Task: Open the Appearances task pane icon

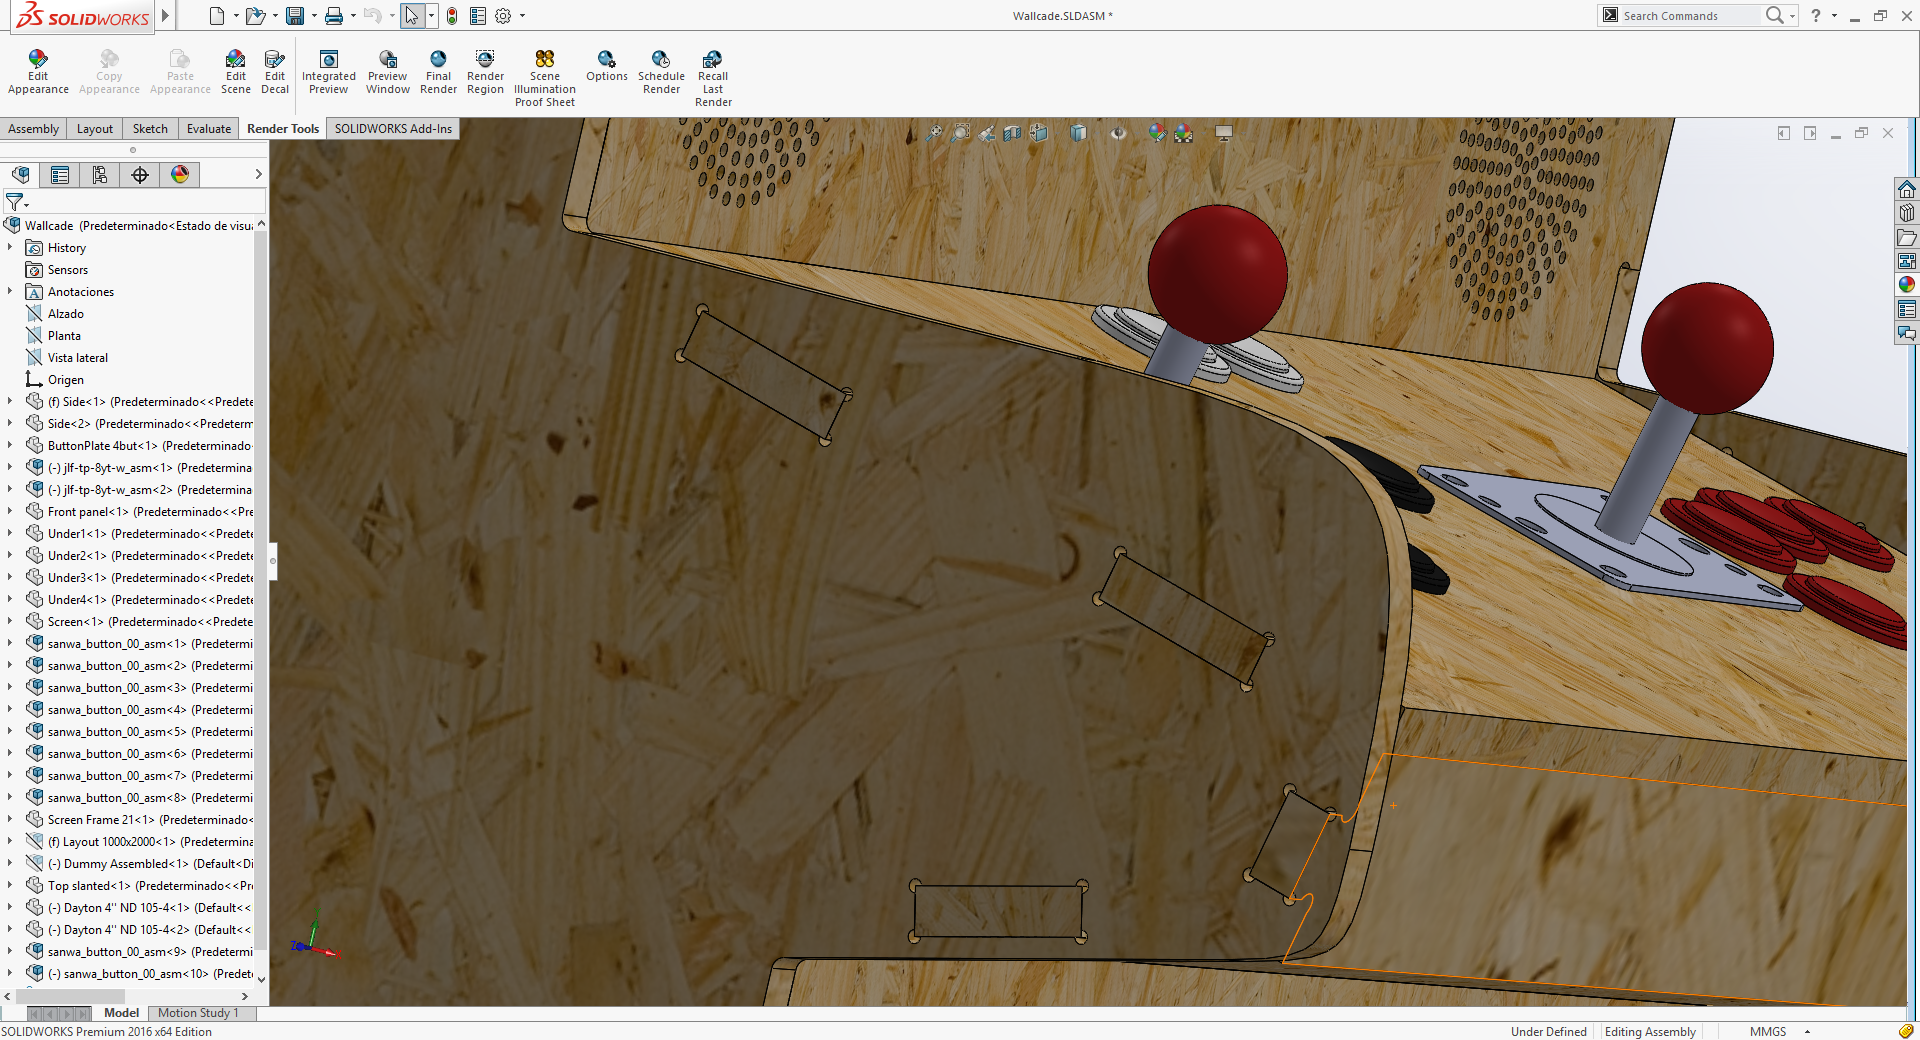Action: point(1907,285)
